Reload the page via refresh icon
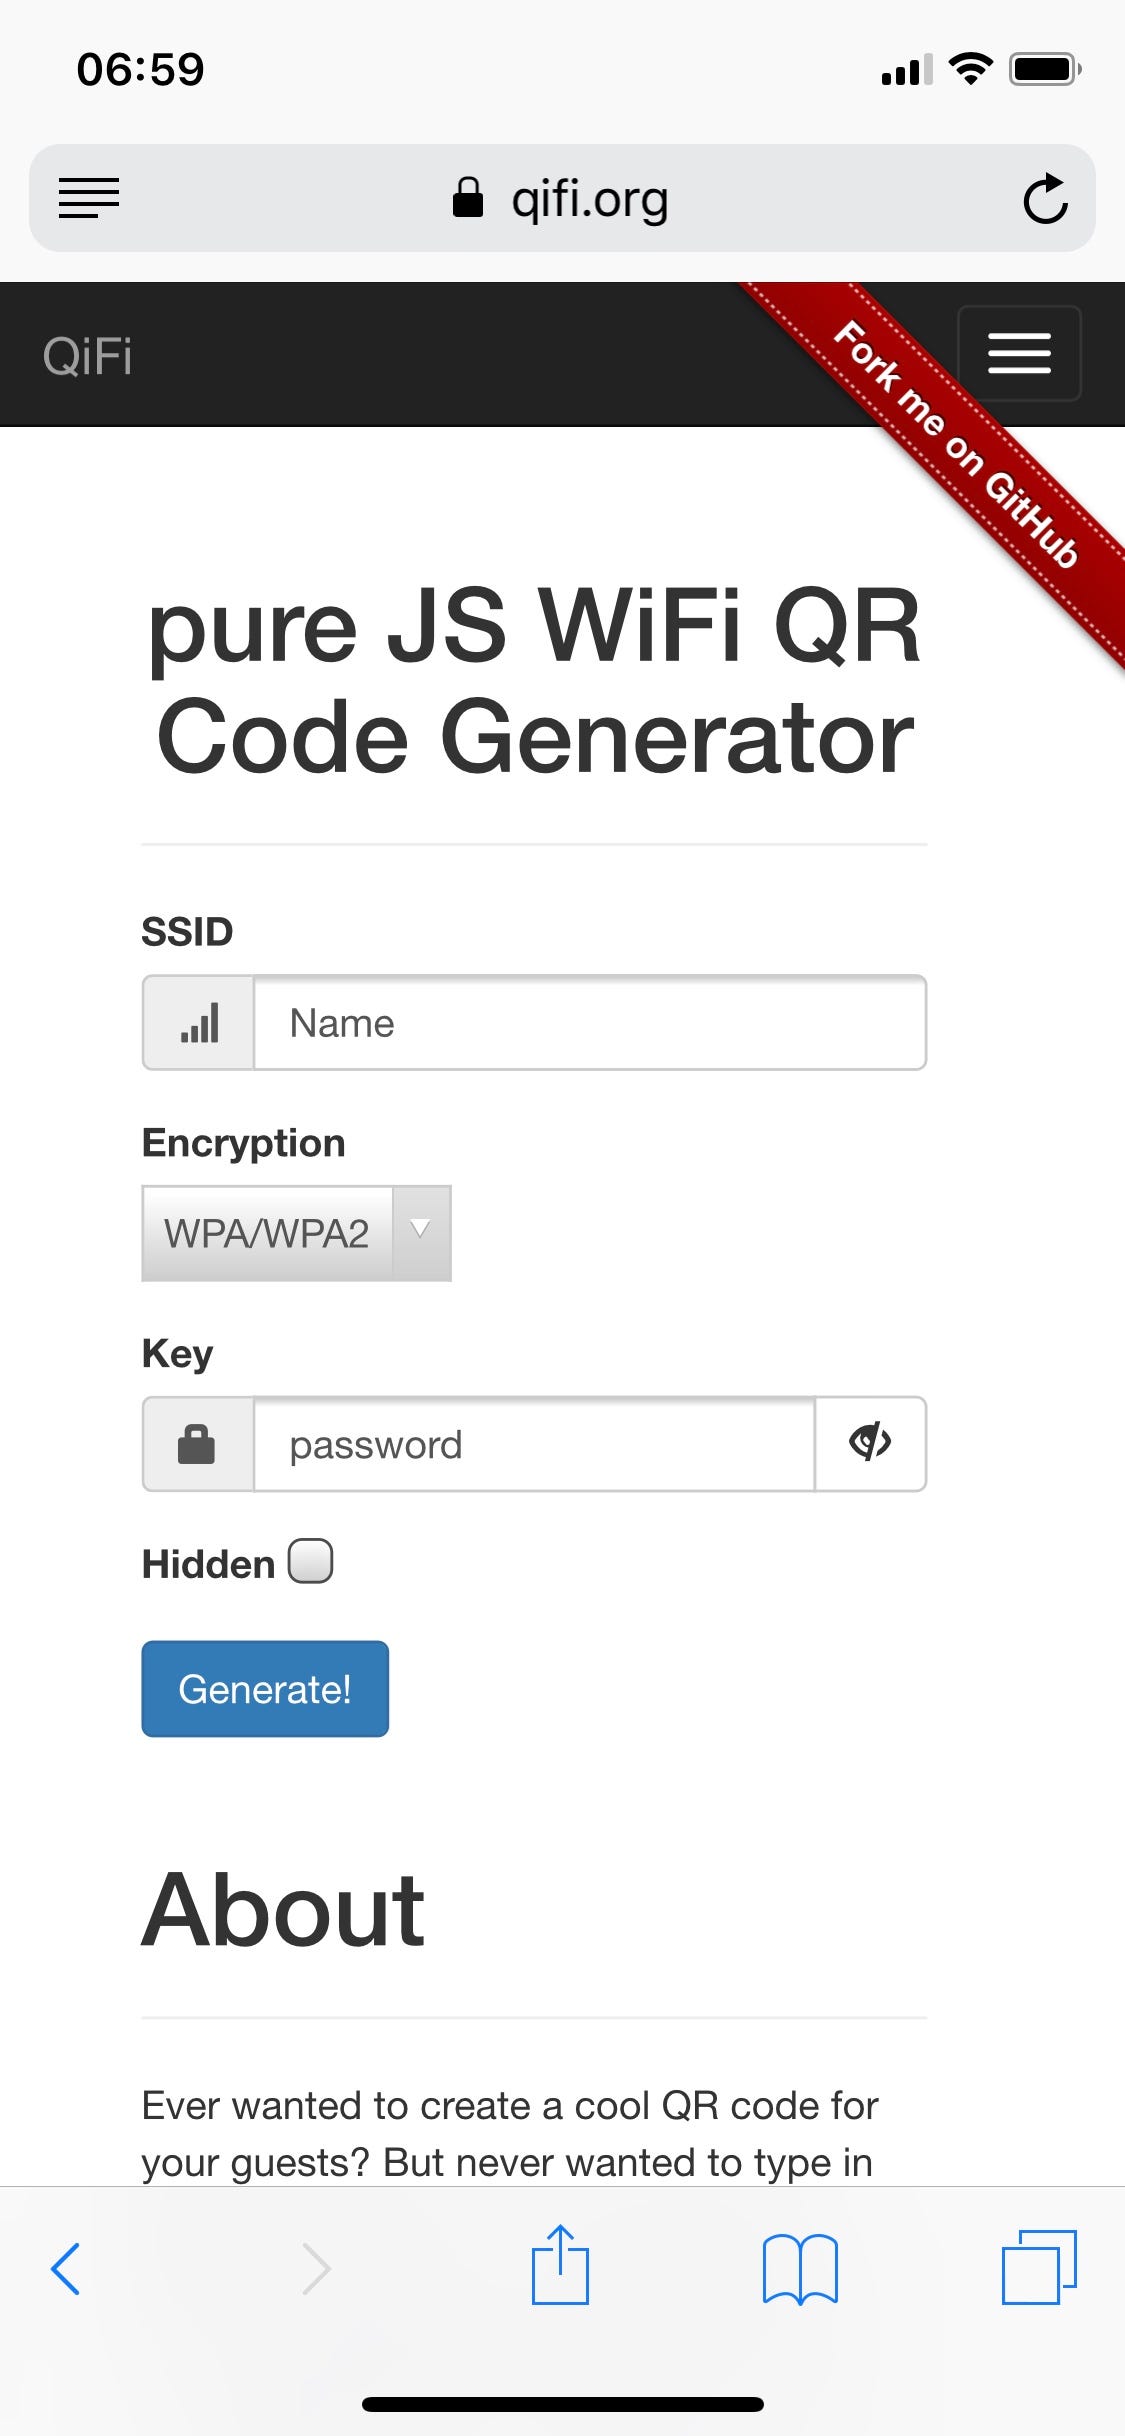This screenshot has height=2436, width=1125. tap(1044, 197)
